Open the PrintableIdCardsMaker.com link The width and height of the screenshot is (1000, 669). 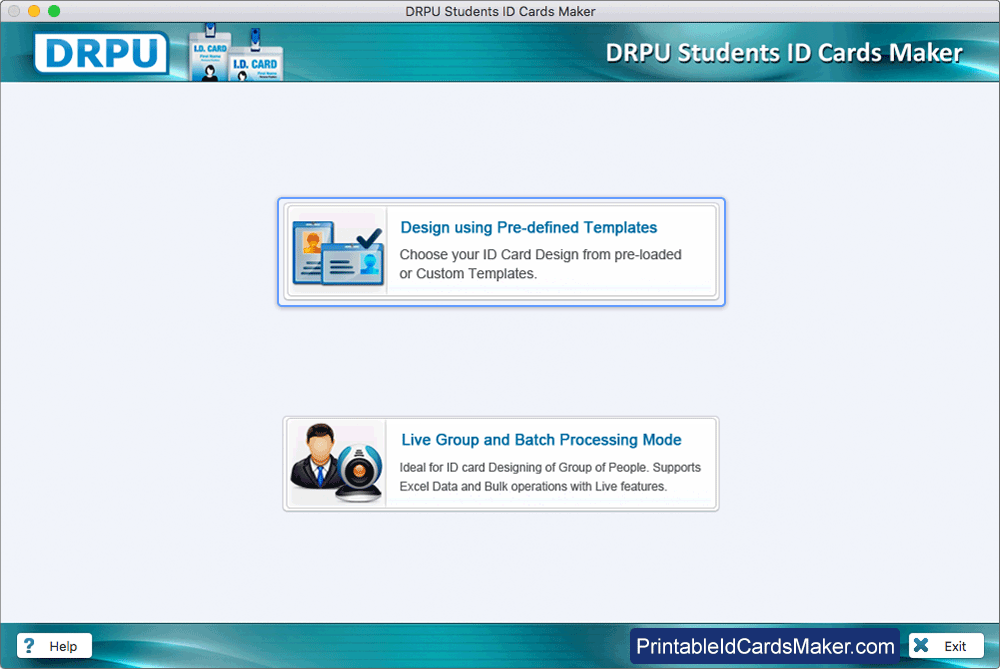coord(765,646)
